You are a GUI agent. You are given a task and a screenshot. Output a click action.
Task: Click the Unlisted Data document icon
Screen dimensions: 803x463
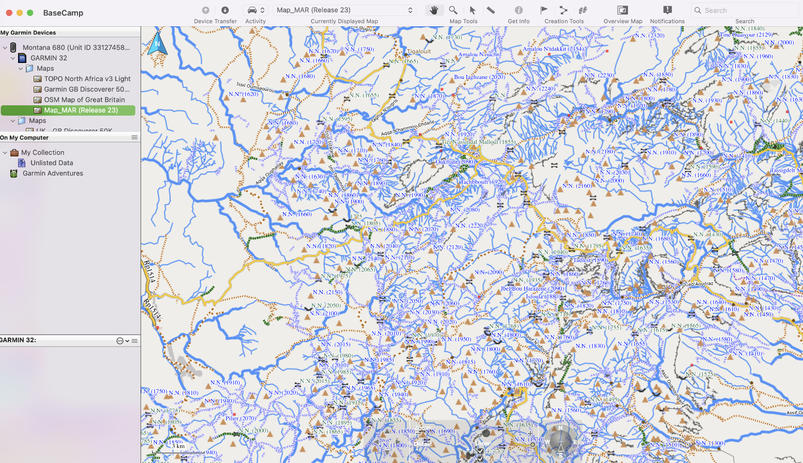coord(22,163)
